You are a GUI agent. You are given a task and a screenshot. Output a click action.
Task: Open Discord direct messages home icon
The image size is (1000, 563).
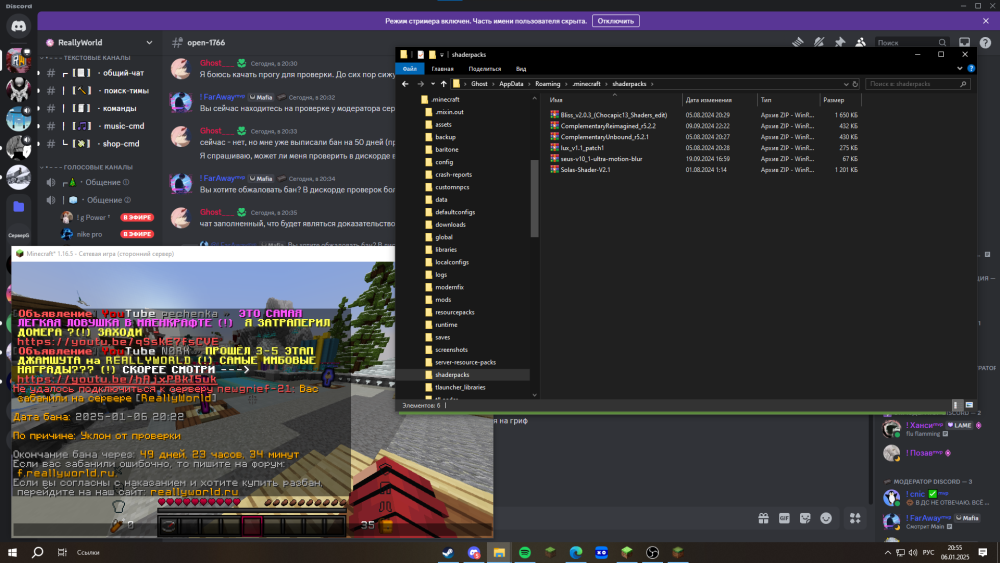pos(18,26)
